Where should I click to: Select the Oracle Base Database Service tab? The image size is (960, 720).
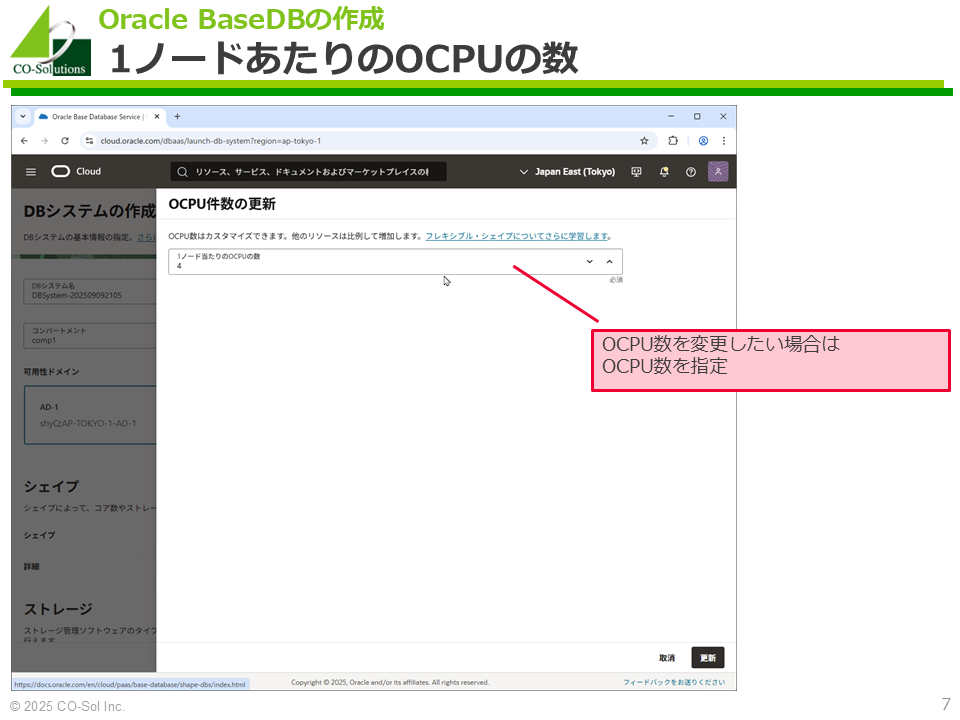[x=99, y=116]
